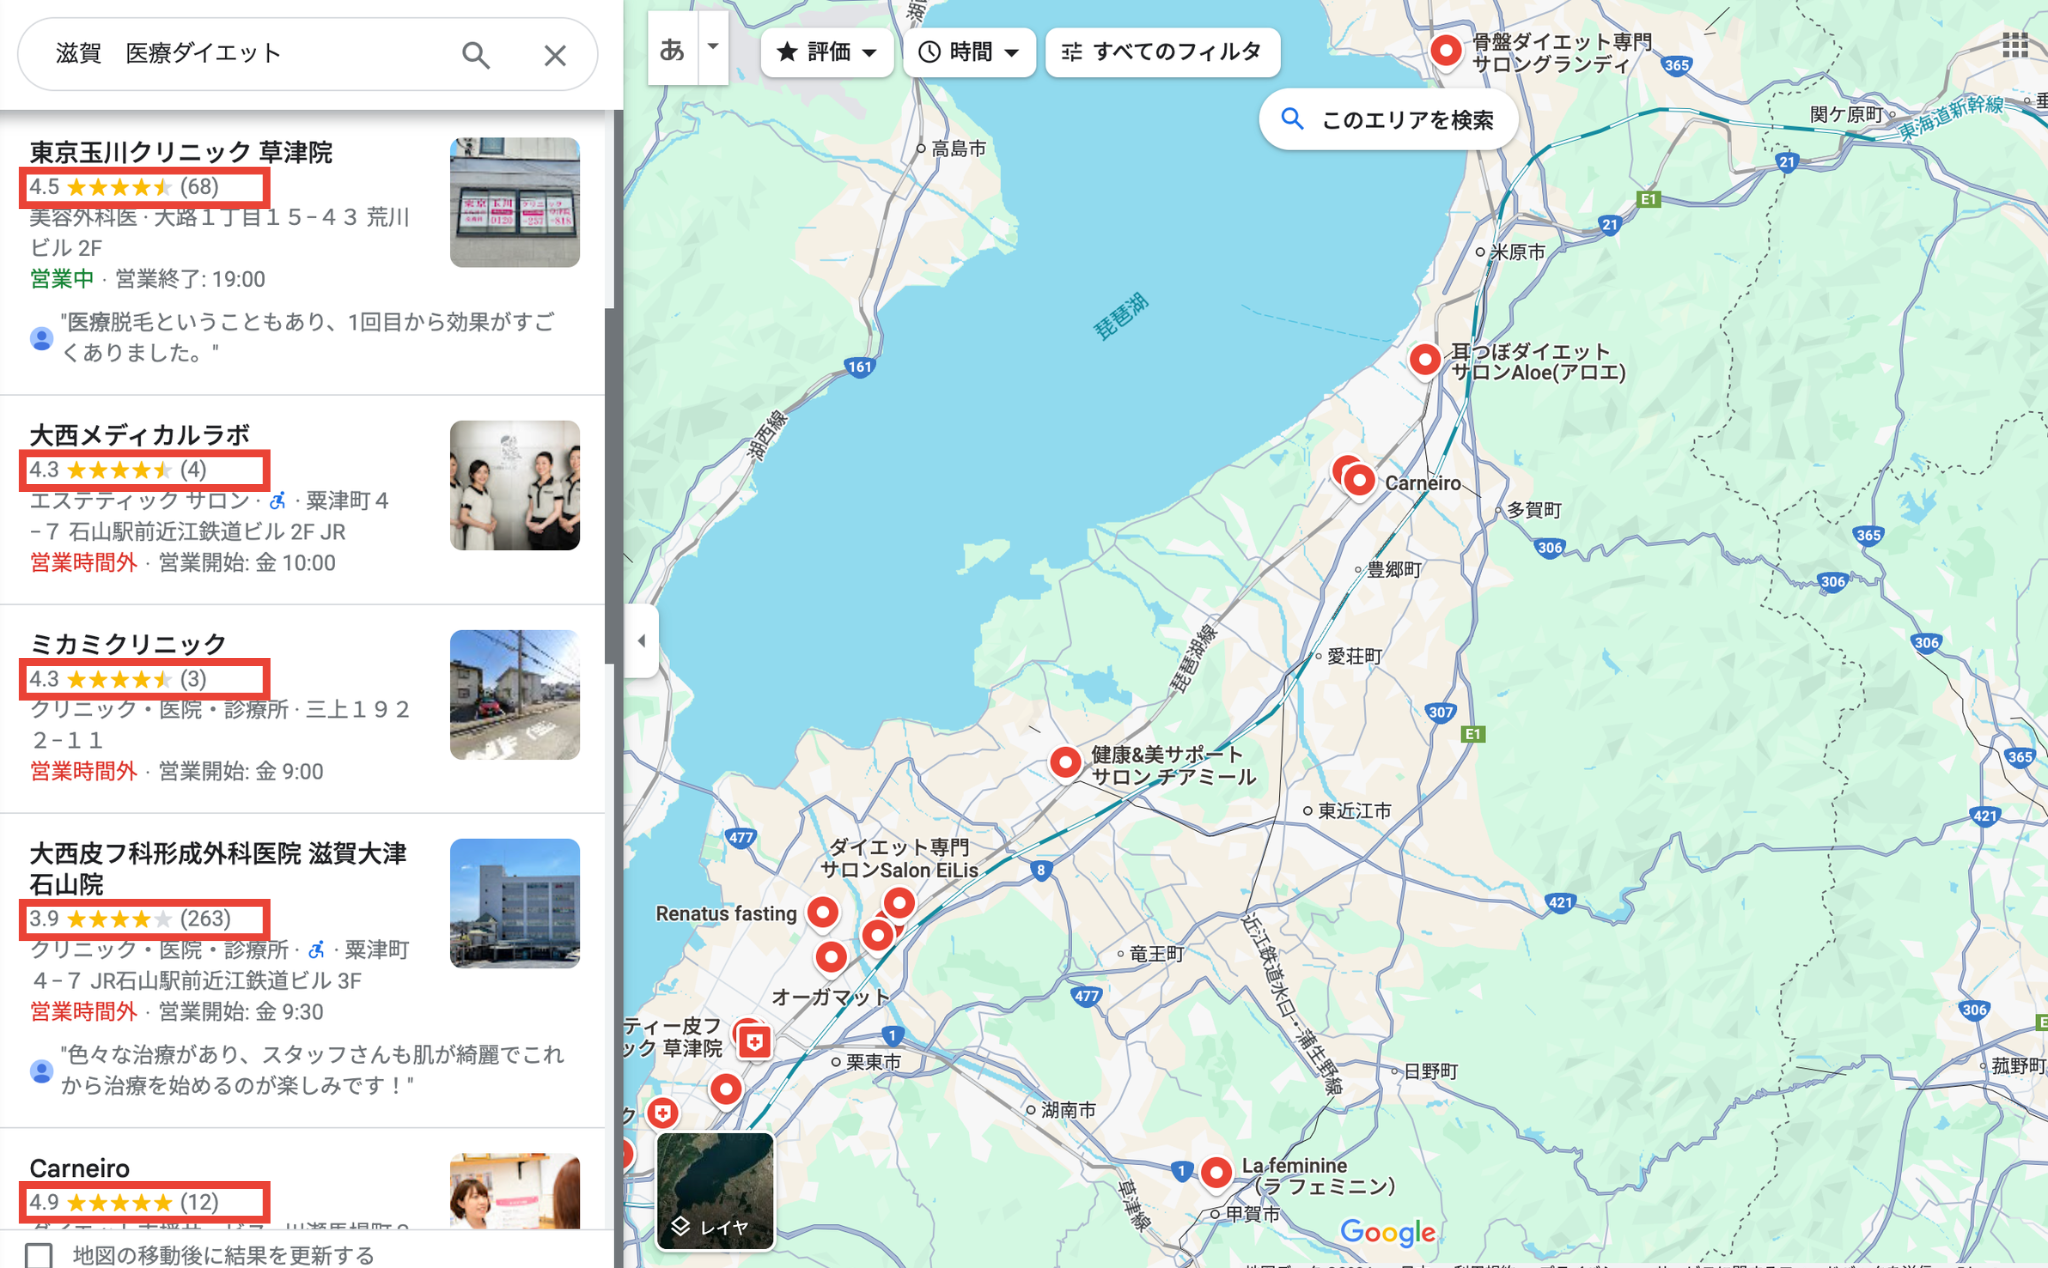Open the すべてのフィルタ button
Viewport: 2048px width, 1268px height.
pos(1163,52)
